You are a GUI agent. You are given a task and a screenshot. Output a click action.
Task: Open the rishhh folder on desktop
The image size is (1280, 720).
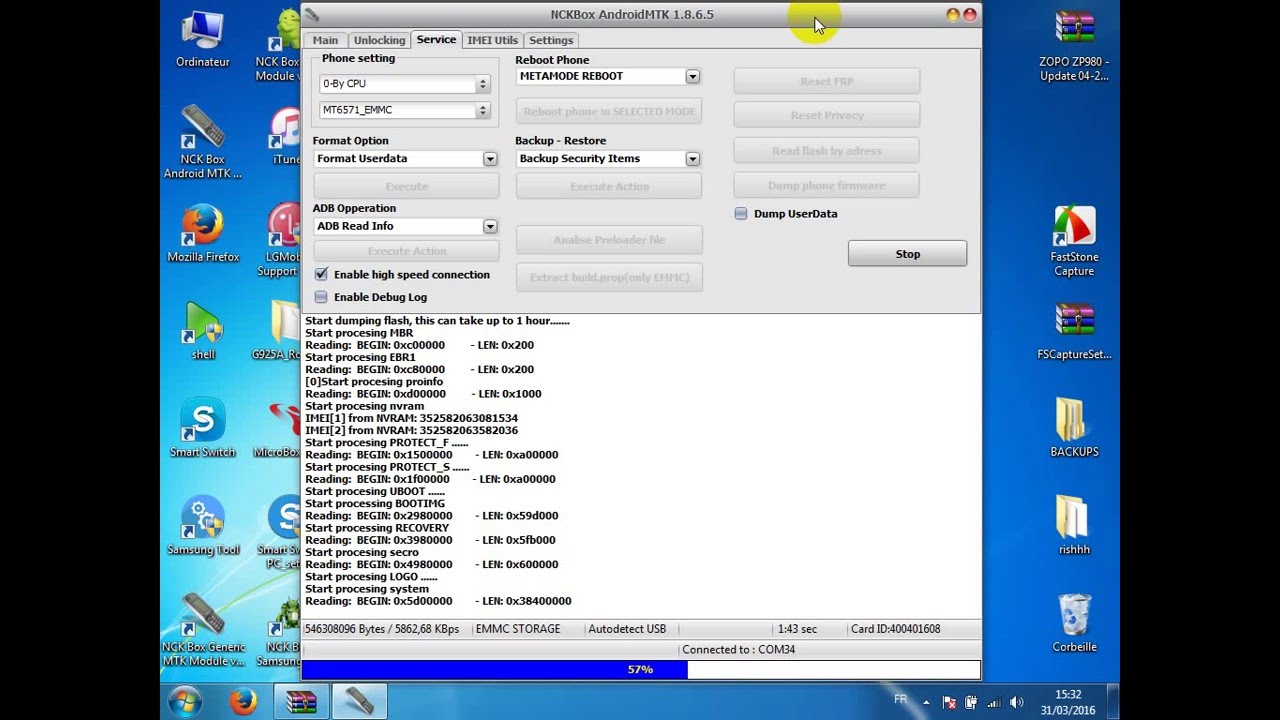1074,527
